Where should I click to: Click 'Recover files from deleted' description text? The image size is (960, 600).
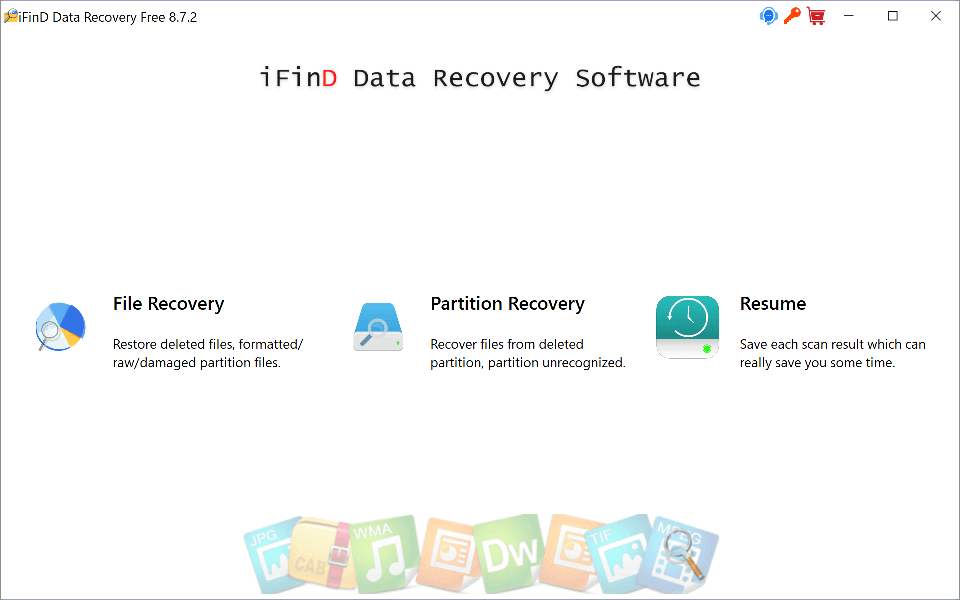point(507,344)
